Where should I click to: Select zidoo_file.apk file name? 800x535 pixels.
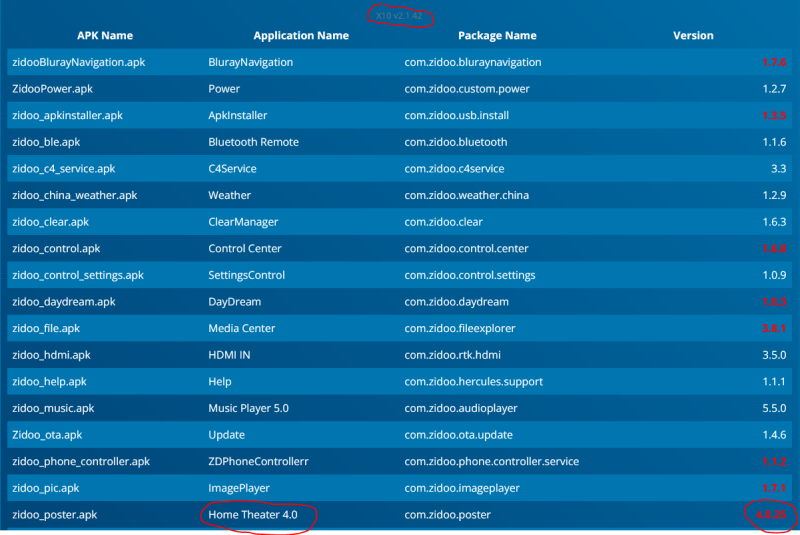[x=46, y=328]
